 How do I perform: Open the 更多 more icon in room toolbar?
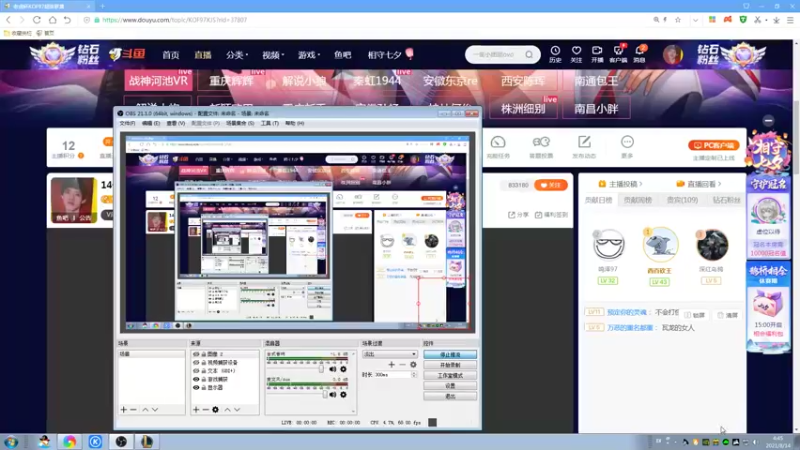click(x=627, y=141)
